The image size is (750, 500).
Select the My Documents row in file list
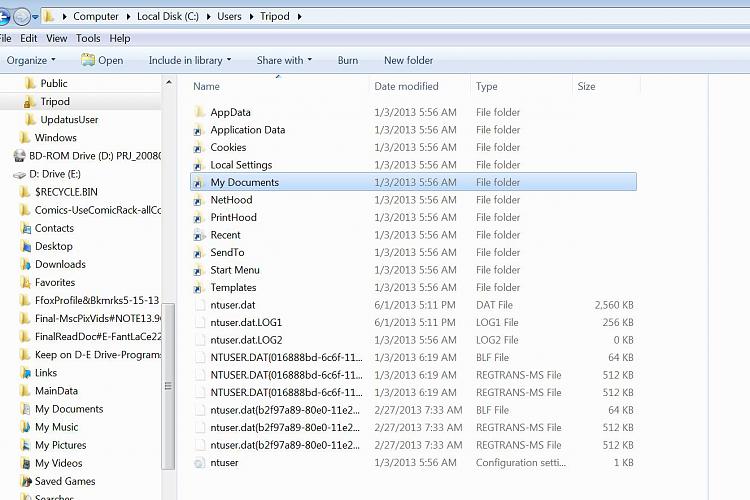pyautogui.click(x=413, y=182)
